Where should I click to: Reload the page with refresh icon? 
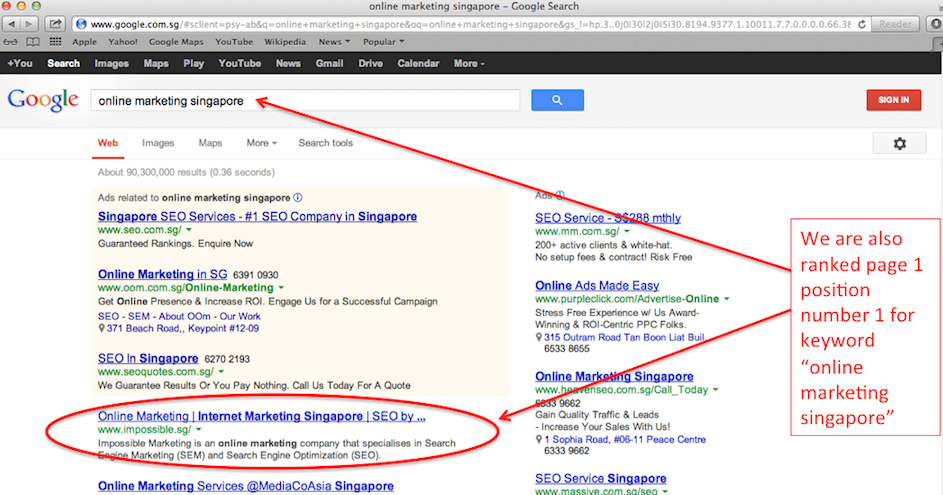pyautogui.click(x=862, y=25)
